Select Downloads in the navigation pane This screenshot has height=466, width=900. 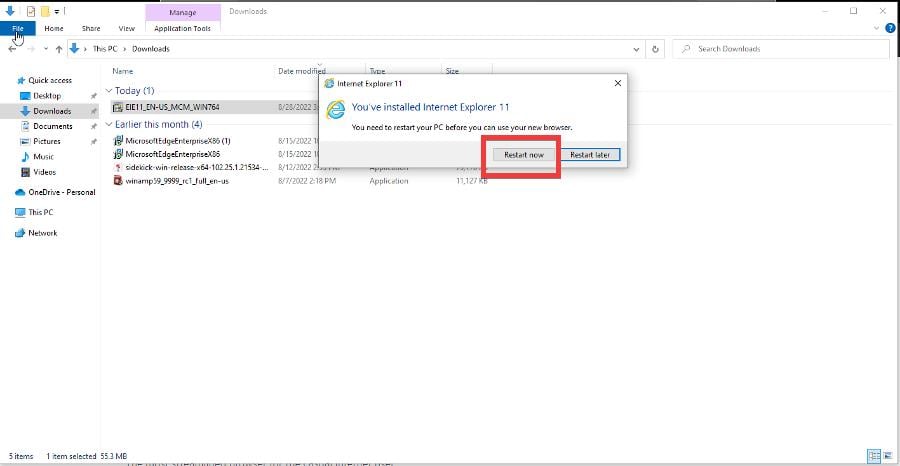tap(52, 111)
